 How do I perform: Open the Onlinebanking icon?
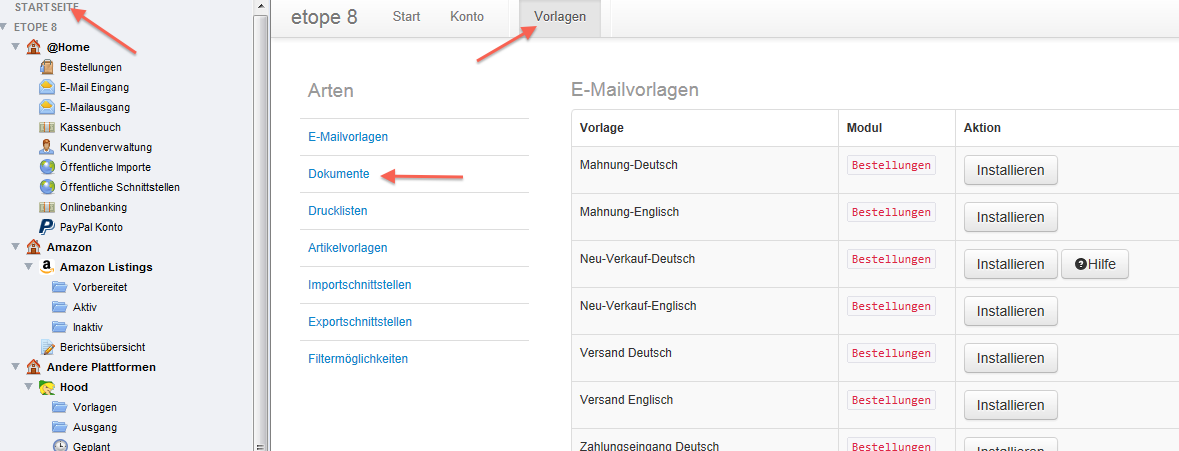[47, 207]
